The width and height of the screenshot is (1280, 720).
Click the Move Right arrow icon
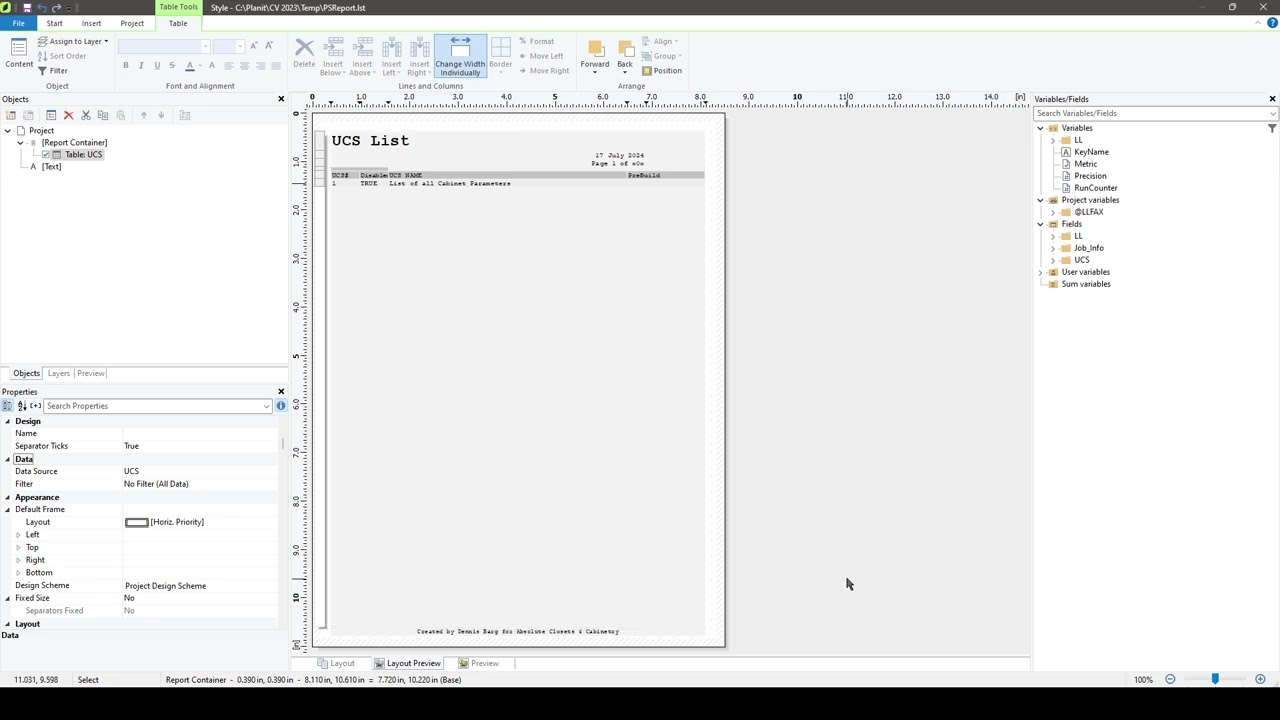(522, 71)
